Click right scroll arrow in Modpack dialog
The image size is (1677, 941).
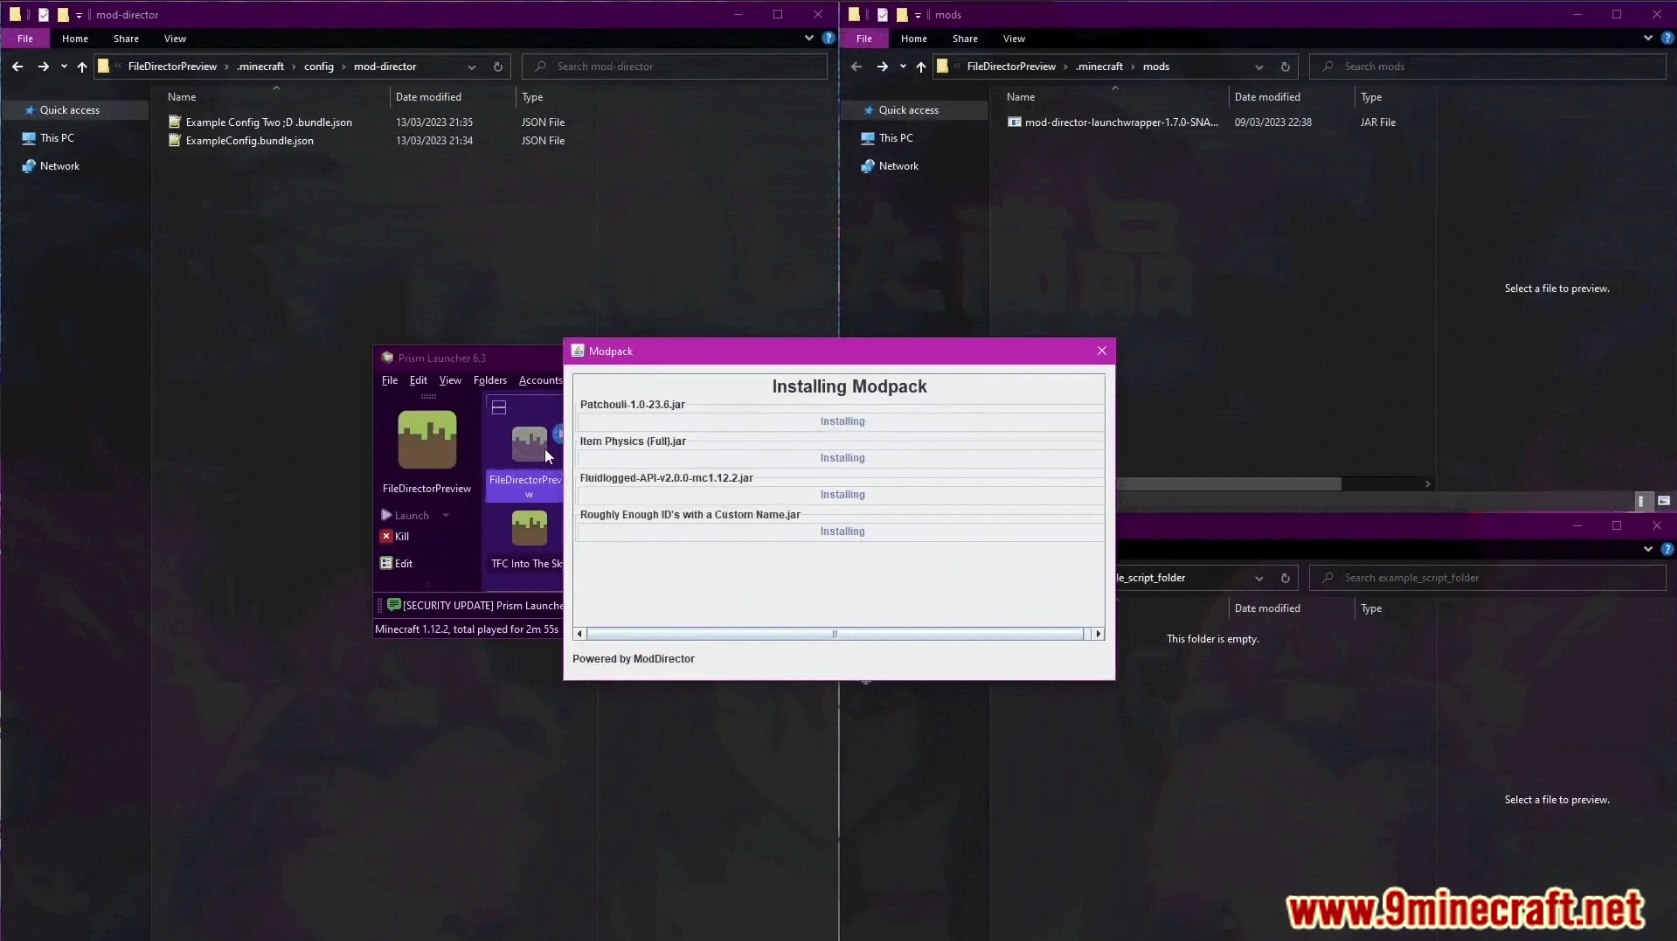click(x=1098, y=634)
